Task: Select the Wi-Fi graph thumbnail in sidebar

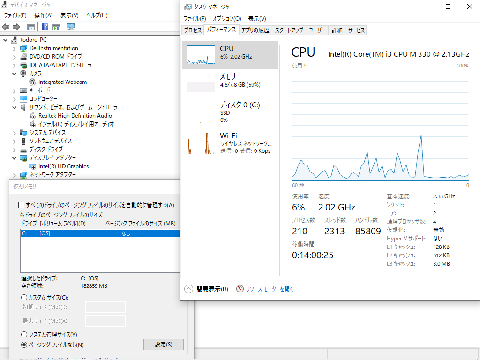Action: tap(201, 143)
